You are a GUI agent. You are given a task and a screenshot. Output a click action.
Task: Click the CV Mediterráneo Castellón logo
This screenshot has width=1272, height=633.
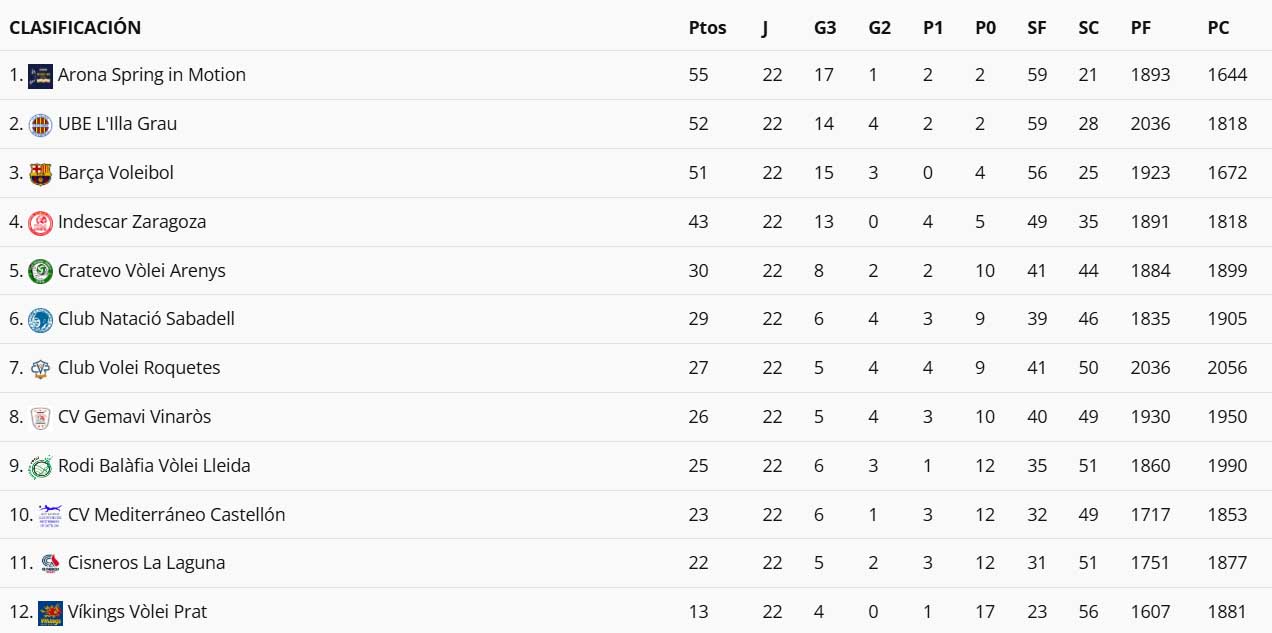point(50,515)
